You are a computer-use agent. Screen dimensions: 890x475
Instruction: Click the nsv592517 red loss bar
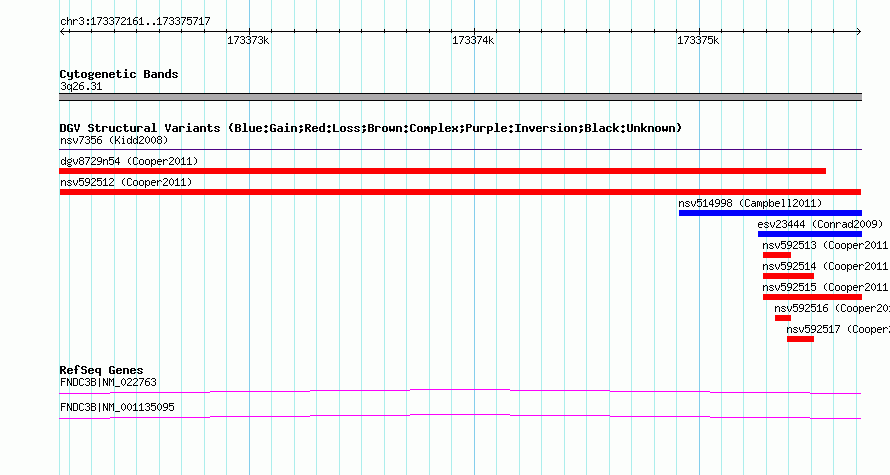click(x=800, y=339)
